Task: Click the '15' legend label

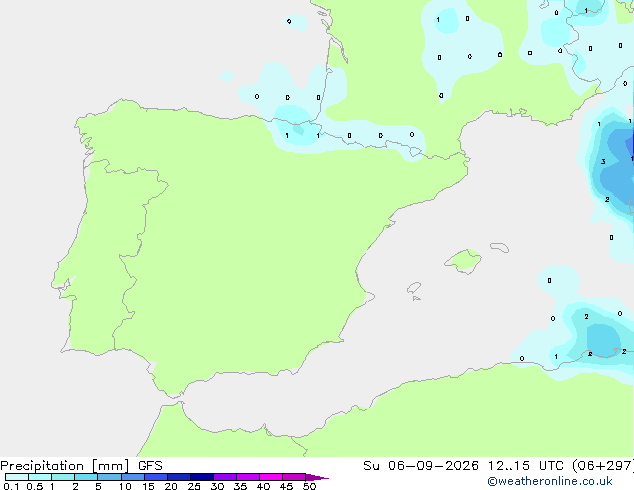Action: pyautogui.click(x=148, y=486)
